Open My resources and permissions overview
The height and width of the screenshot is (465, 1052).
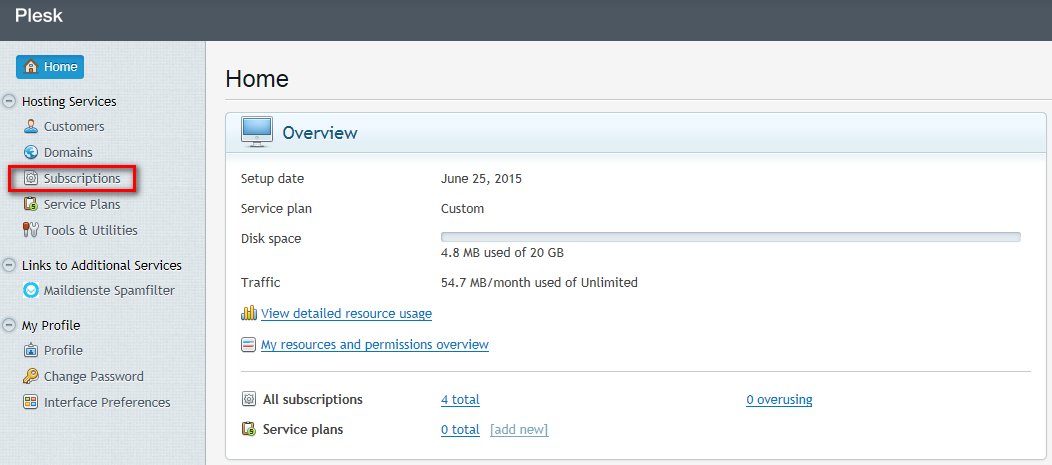(x=374, y=345)
